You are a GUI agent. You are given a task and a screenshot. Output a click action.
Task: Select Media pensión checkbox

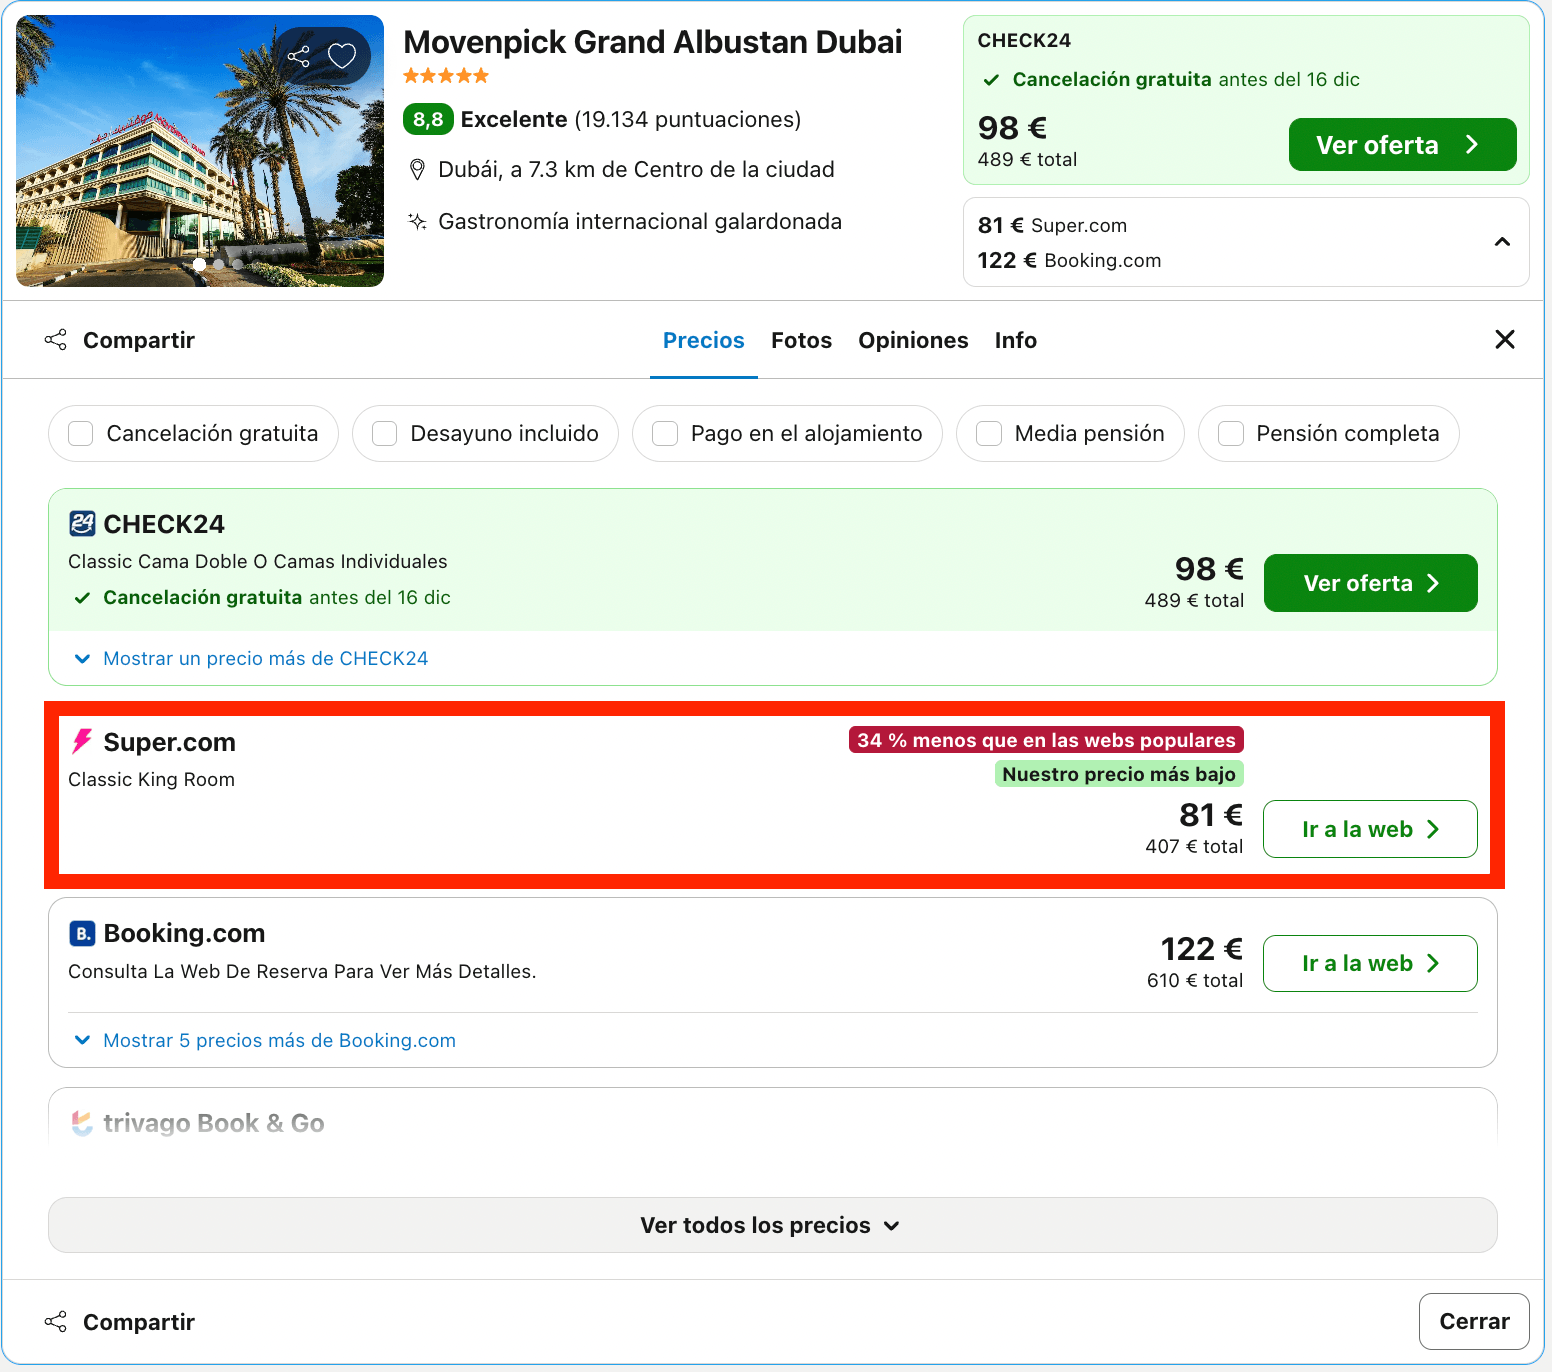[989, 433]
